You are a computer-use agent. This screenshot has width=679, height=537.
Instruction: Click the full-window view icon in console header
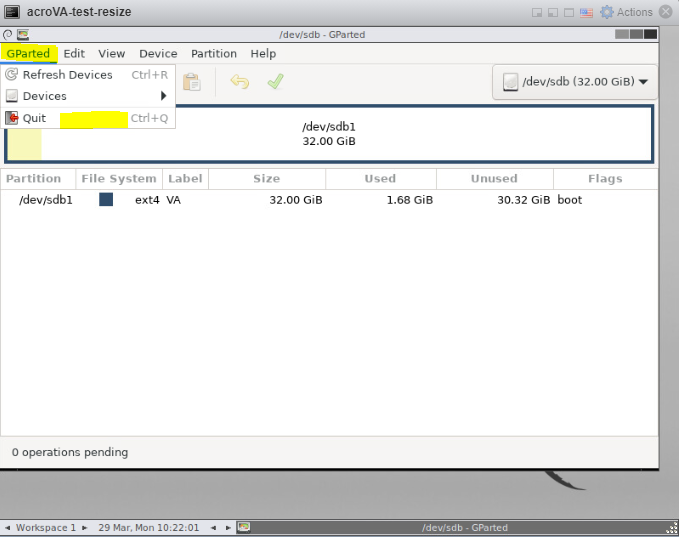point(569,13)
